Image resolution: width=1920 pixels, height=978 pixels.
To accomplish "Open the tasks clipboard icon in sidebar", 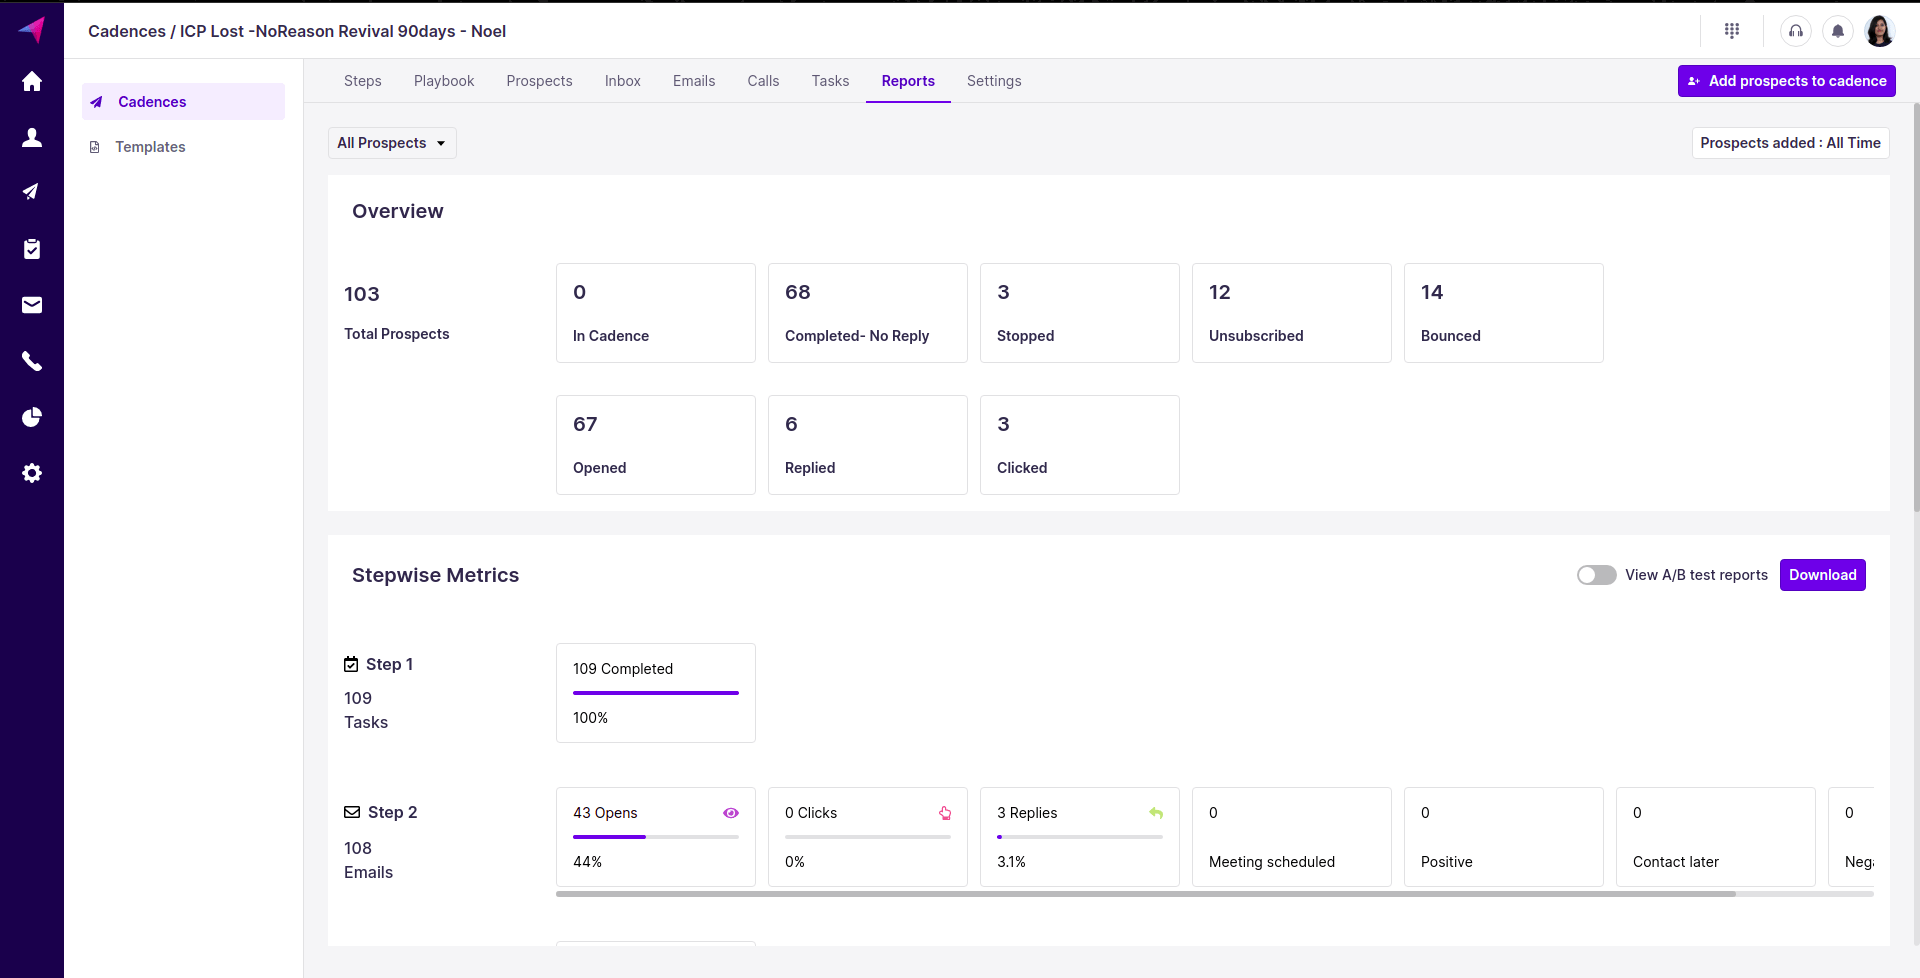I will (x=32, y=249).
